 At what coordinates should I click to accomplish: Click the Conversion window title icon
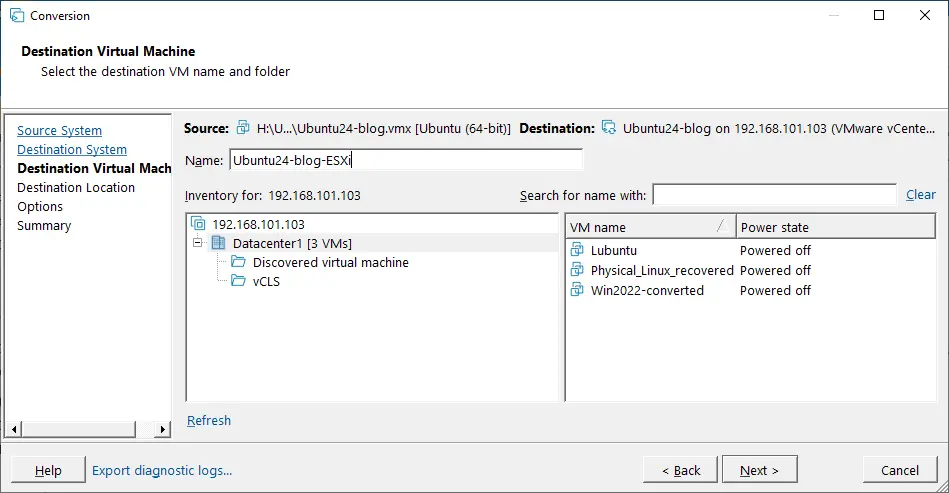point(17,16)
